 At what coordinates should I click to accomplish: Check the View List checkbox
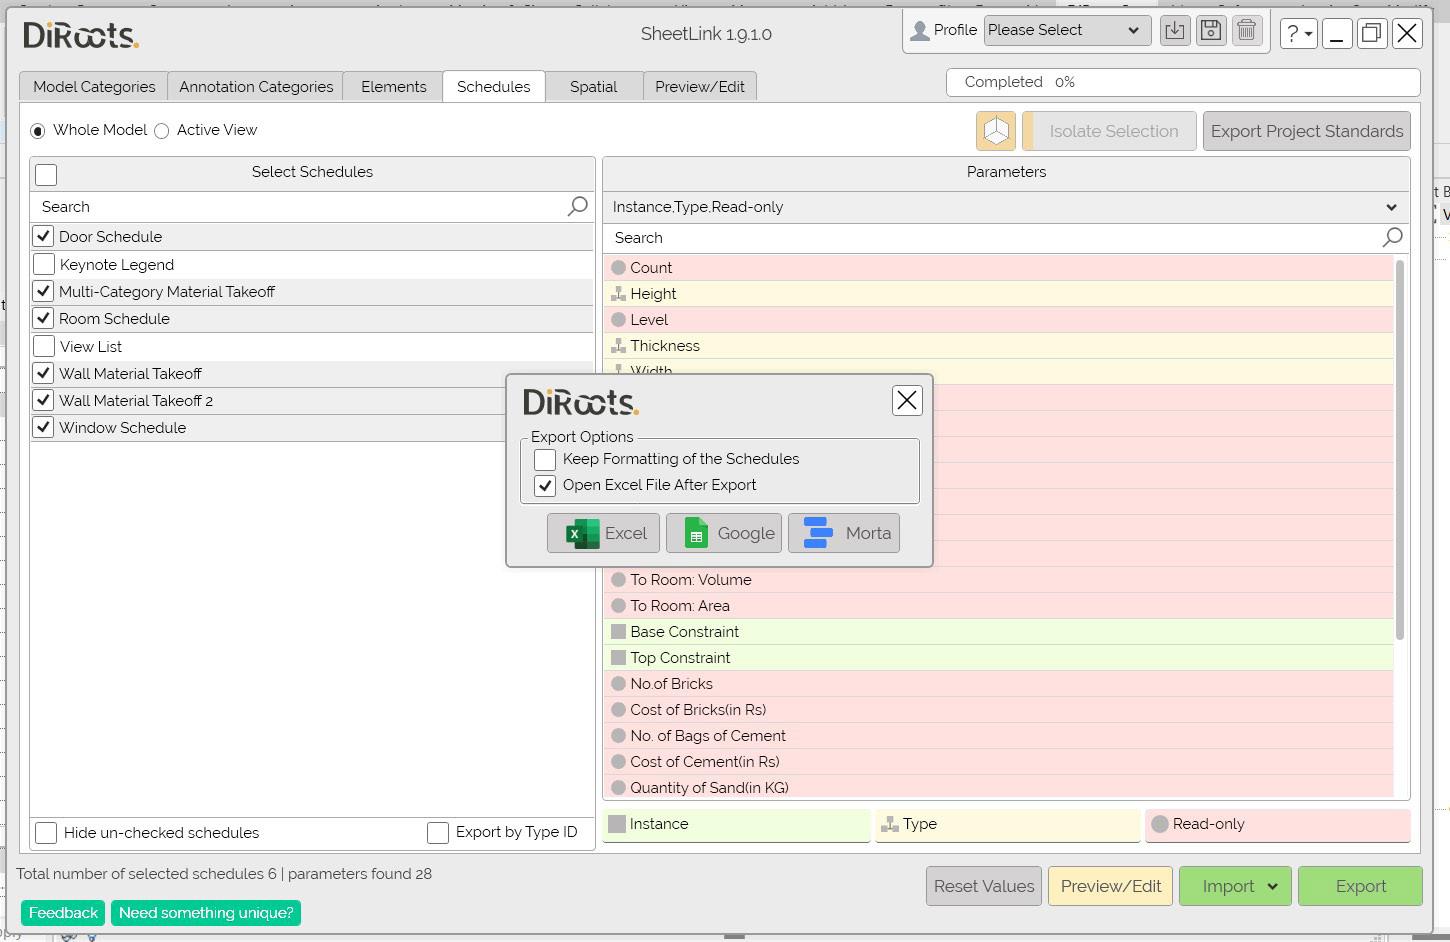click(x=43, y=346)
